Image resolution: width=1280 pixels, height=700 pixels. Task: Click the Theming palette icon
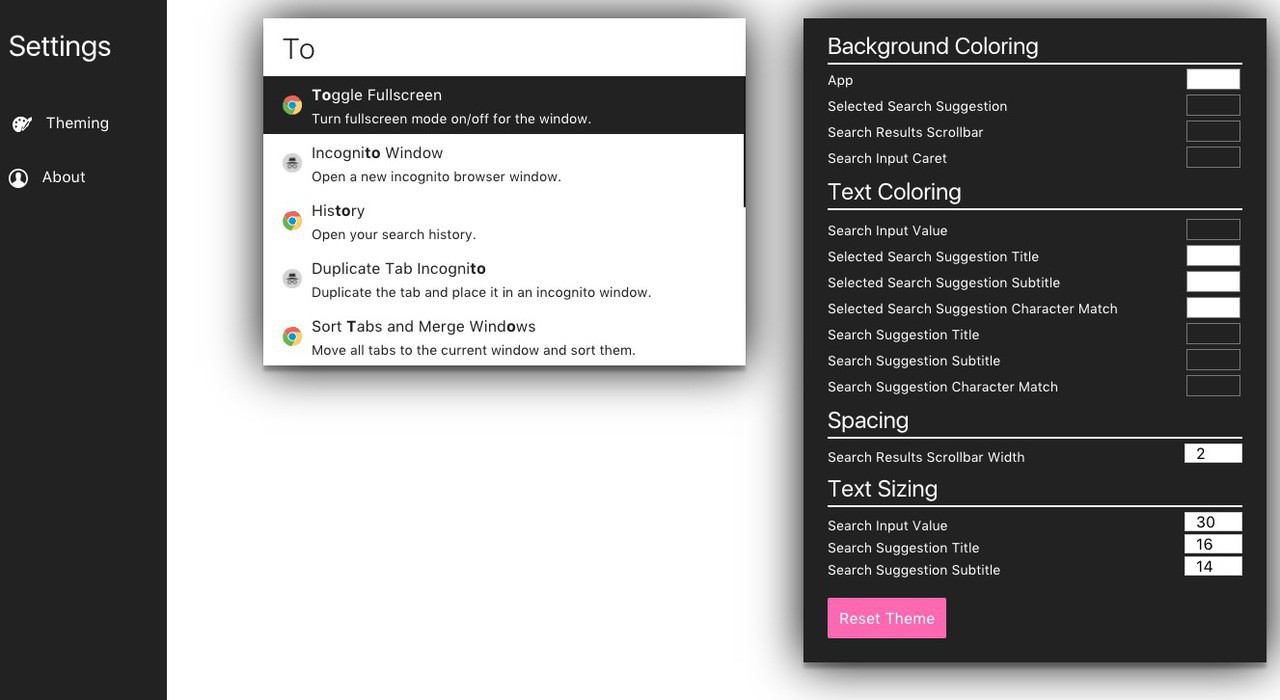[x=21, y=124]
